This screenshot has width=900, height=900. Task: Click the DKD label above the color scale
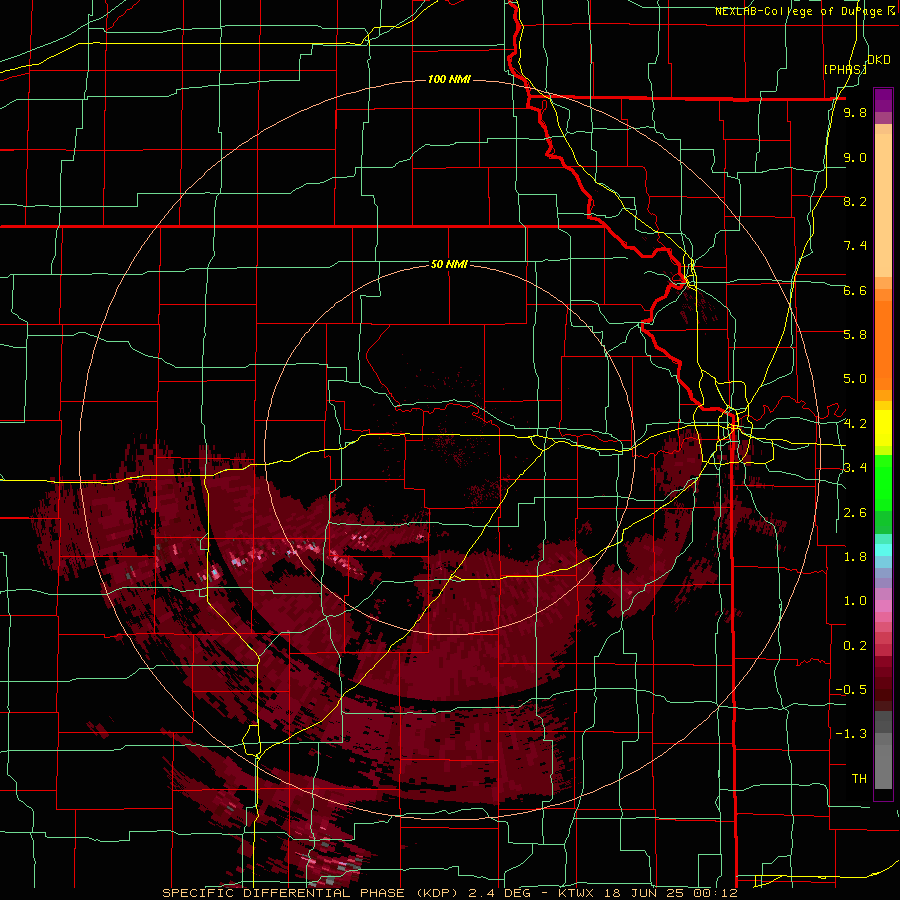(x=879, y=60)
